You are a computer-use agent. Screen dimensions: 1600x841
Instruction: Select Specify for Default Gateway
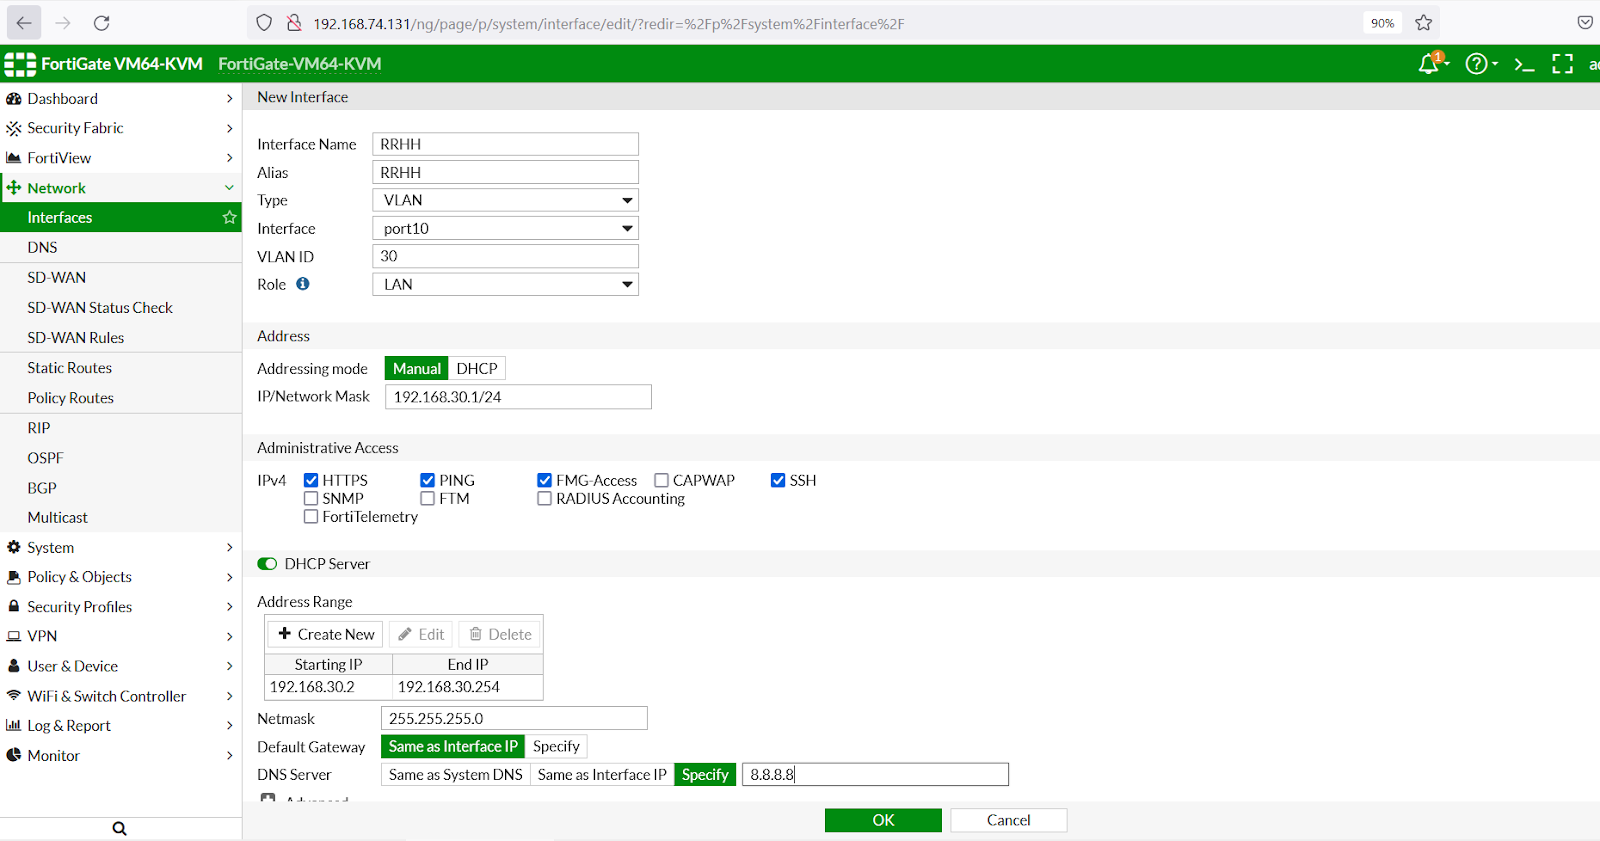click(556, 747)
